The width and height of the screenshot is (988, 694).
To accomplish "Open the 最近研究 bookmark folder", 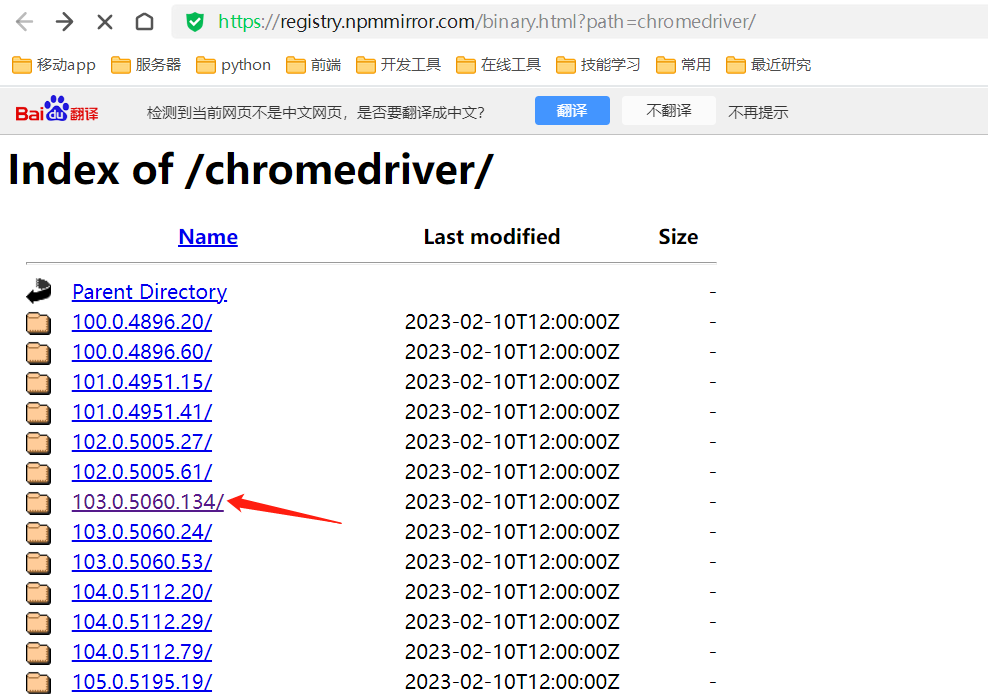I will pyautogui.click(x=769, y=65).
